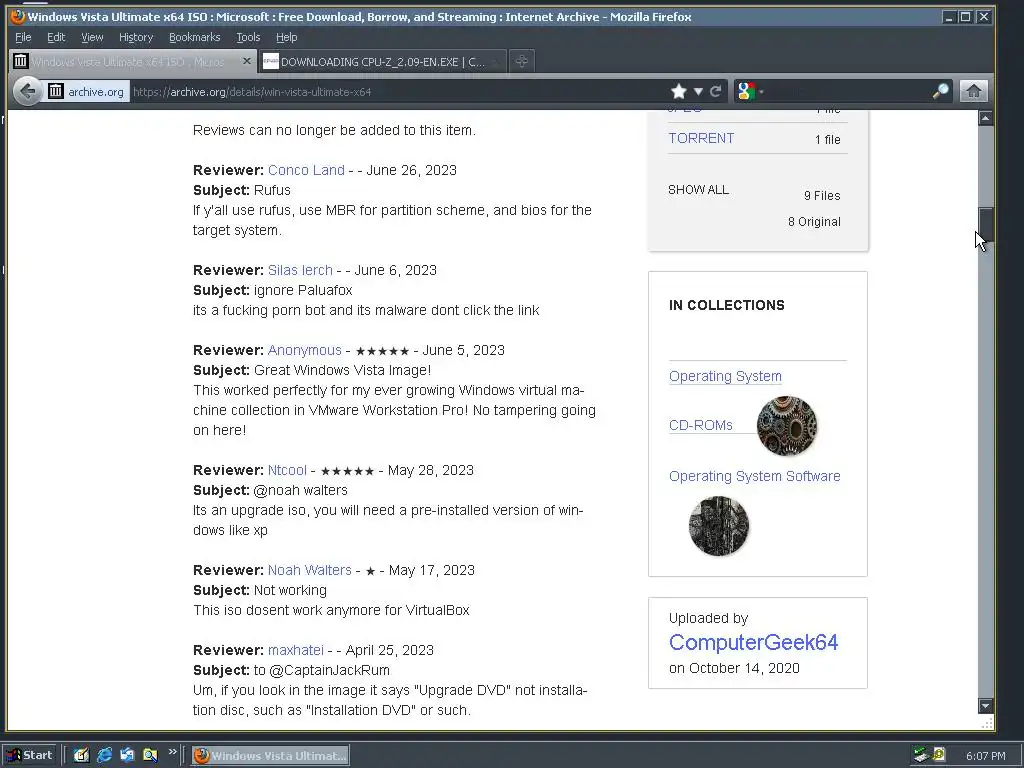This screenshot has height=768, width=1024.
Task: Click the first quick launch icon beside Start
Action: [81, 756]
